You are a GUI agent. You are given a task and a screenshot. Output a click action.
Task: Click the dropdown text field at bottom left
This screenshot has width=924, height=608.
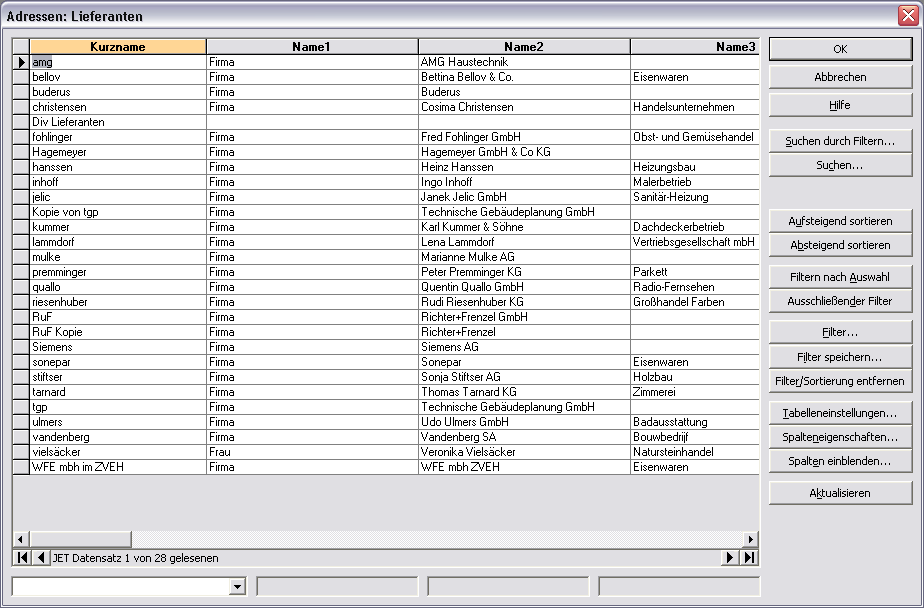121,586
